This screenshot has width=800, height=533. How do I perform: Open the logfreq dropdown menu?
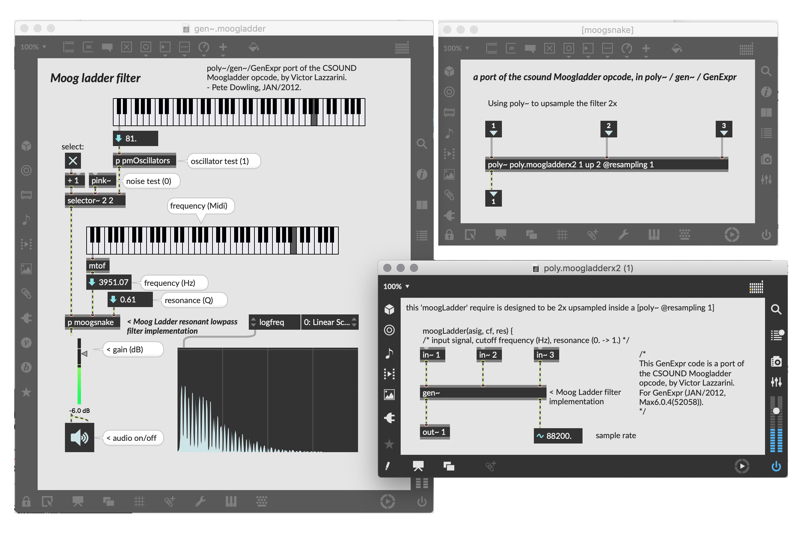coord(274,322)
